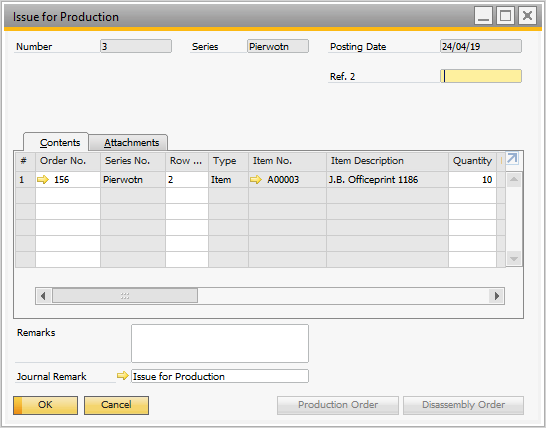Switch to the Contents tab
Image resolution: width=546 pixels, height=428 pixels.
(56, 142)
